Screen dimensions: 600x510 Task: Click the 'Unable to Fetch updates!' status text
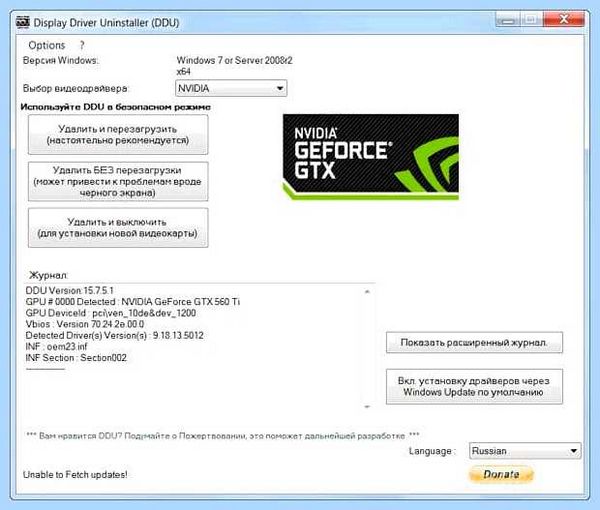coord(75,474)
